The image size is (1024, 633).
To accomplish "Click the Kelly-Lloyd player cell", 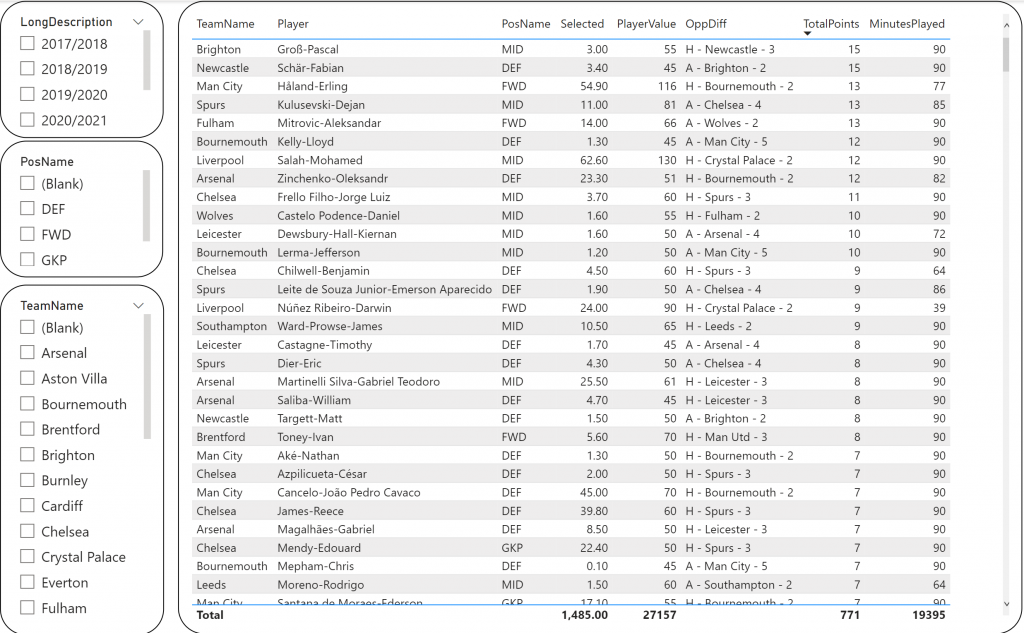I will coord(305,142).
